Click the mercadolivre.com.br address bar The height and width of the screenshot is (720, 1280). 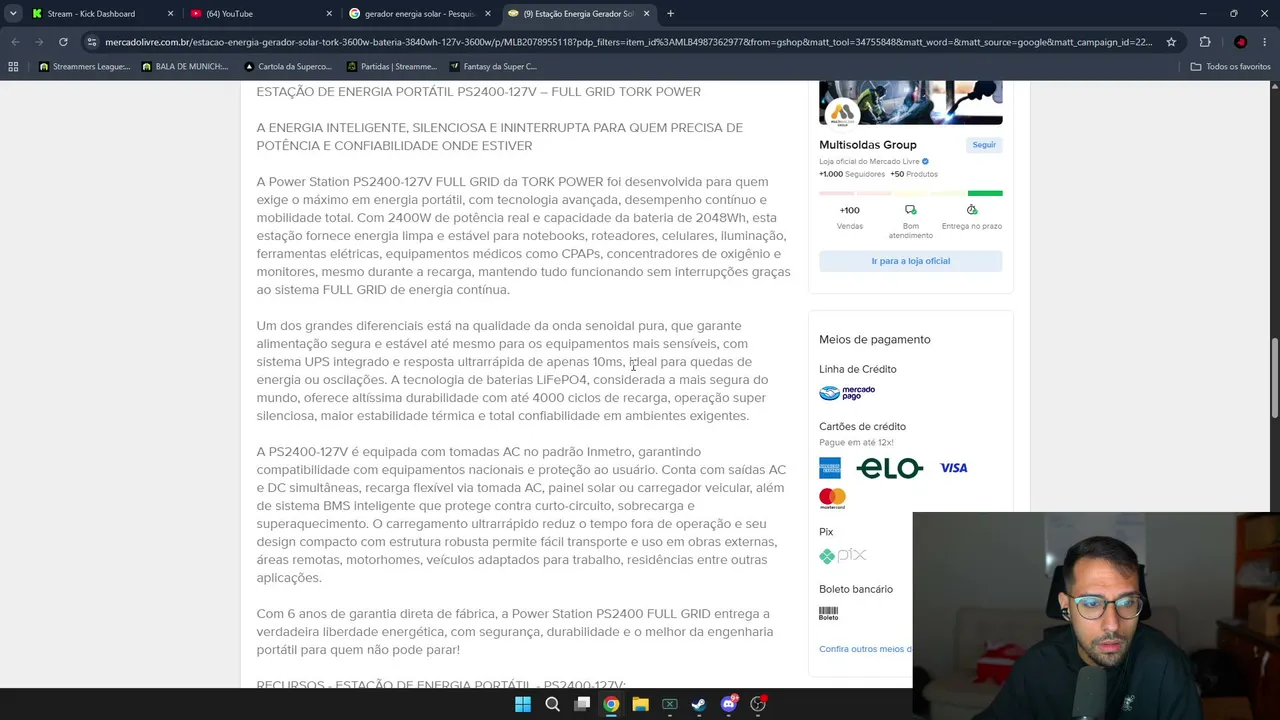point(628,42)
